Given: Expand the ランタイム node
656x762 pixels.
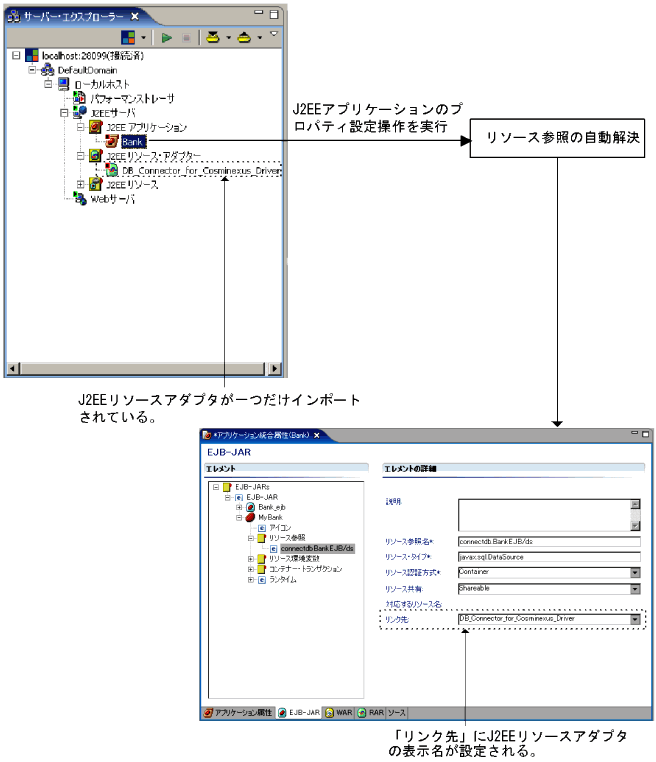Looking at the screenshot, I should click(251, 580).
